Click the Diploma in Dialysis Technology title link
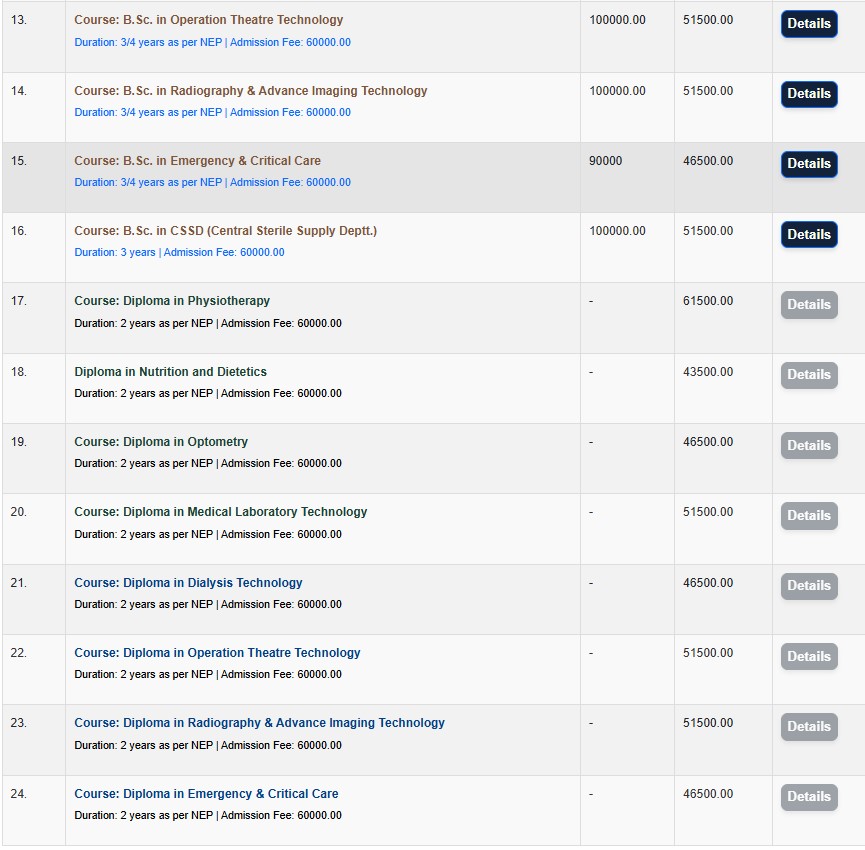Image resolution: width=865 pixels, height=850 pixels. tap(188, 583)
